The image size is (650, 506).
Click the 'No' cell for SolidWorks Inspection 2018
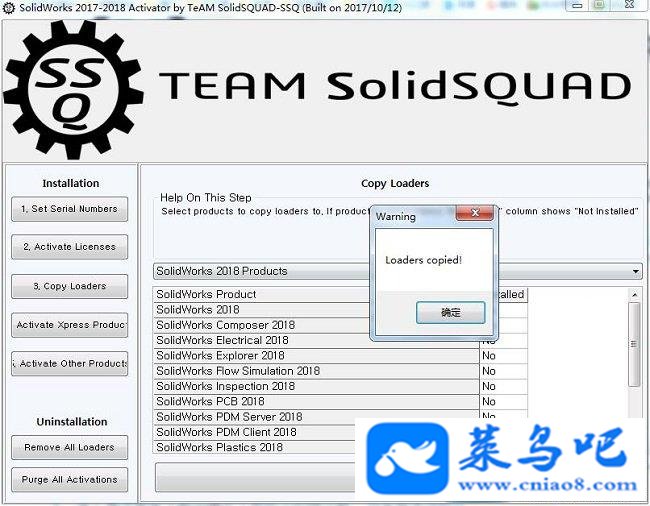coord(504,386)
